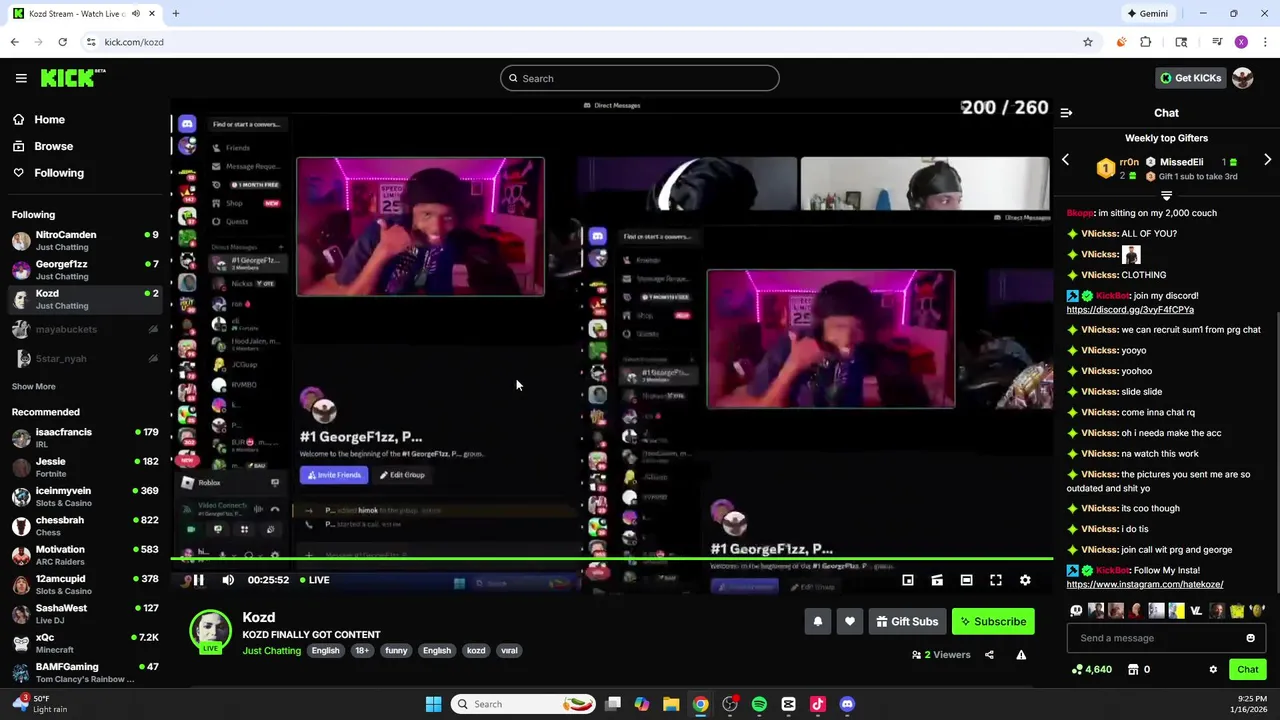Click the Kick bot emote in quick row
The height and width of the screenshot is (720, 1280).
tap(1076, 610)
